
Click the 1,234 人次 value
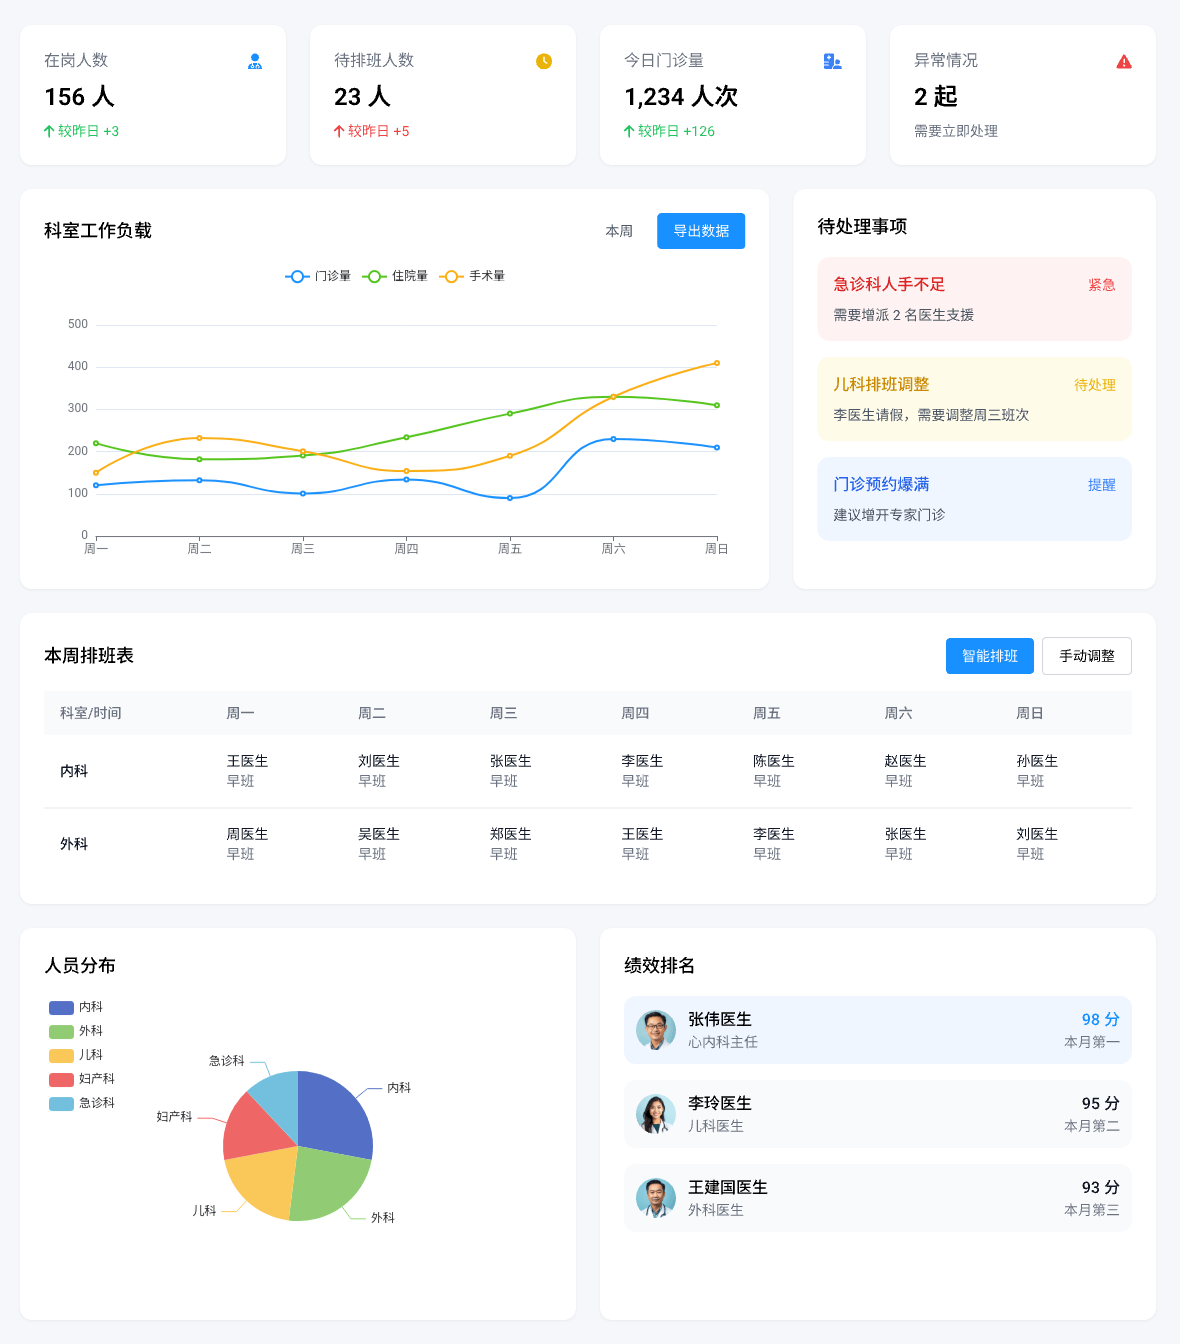point(681,97)
